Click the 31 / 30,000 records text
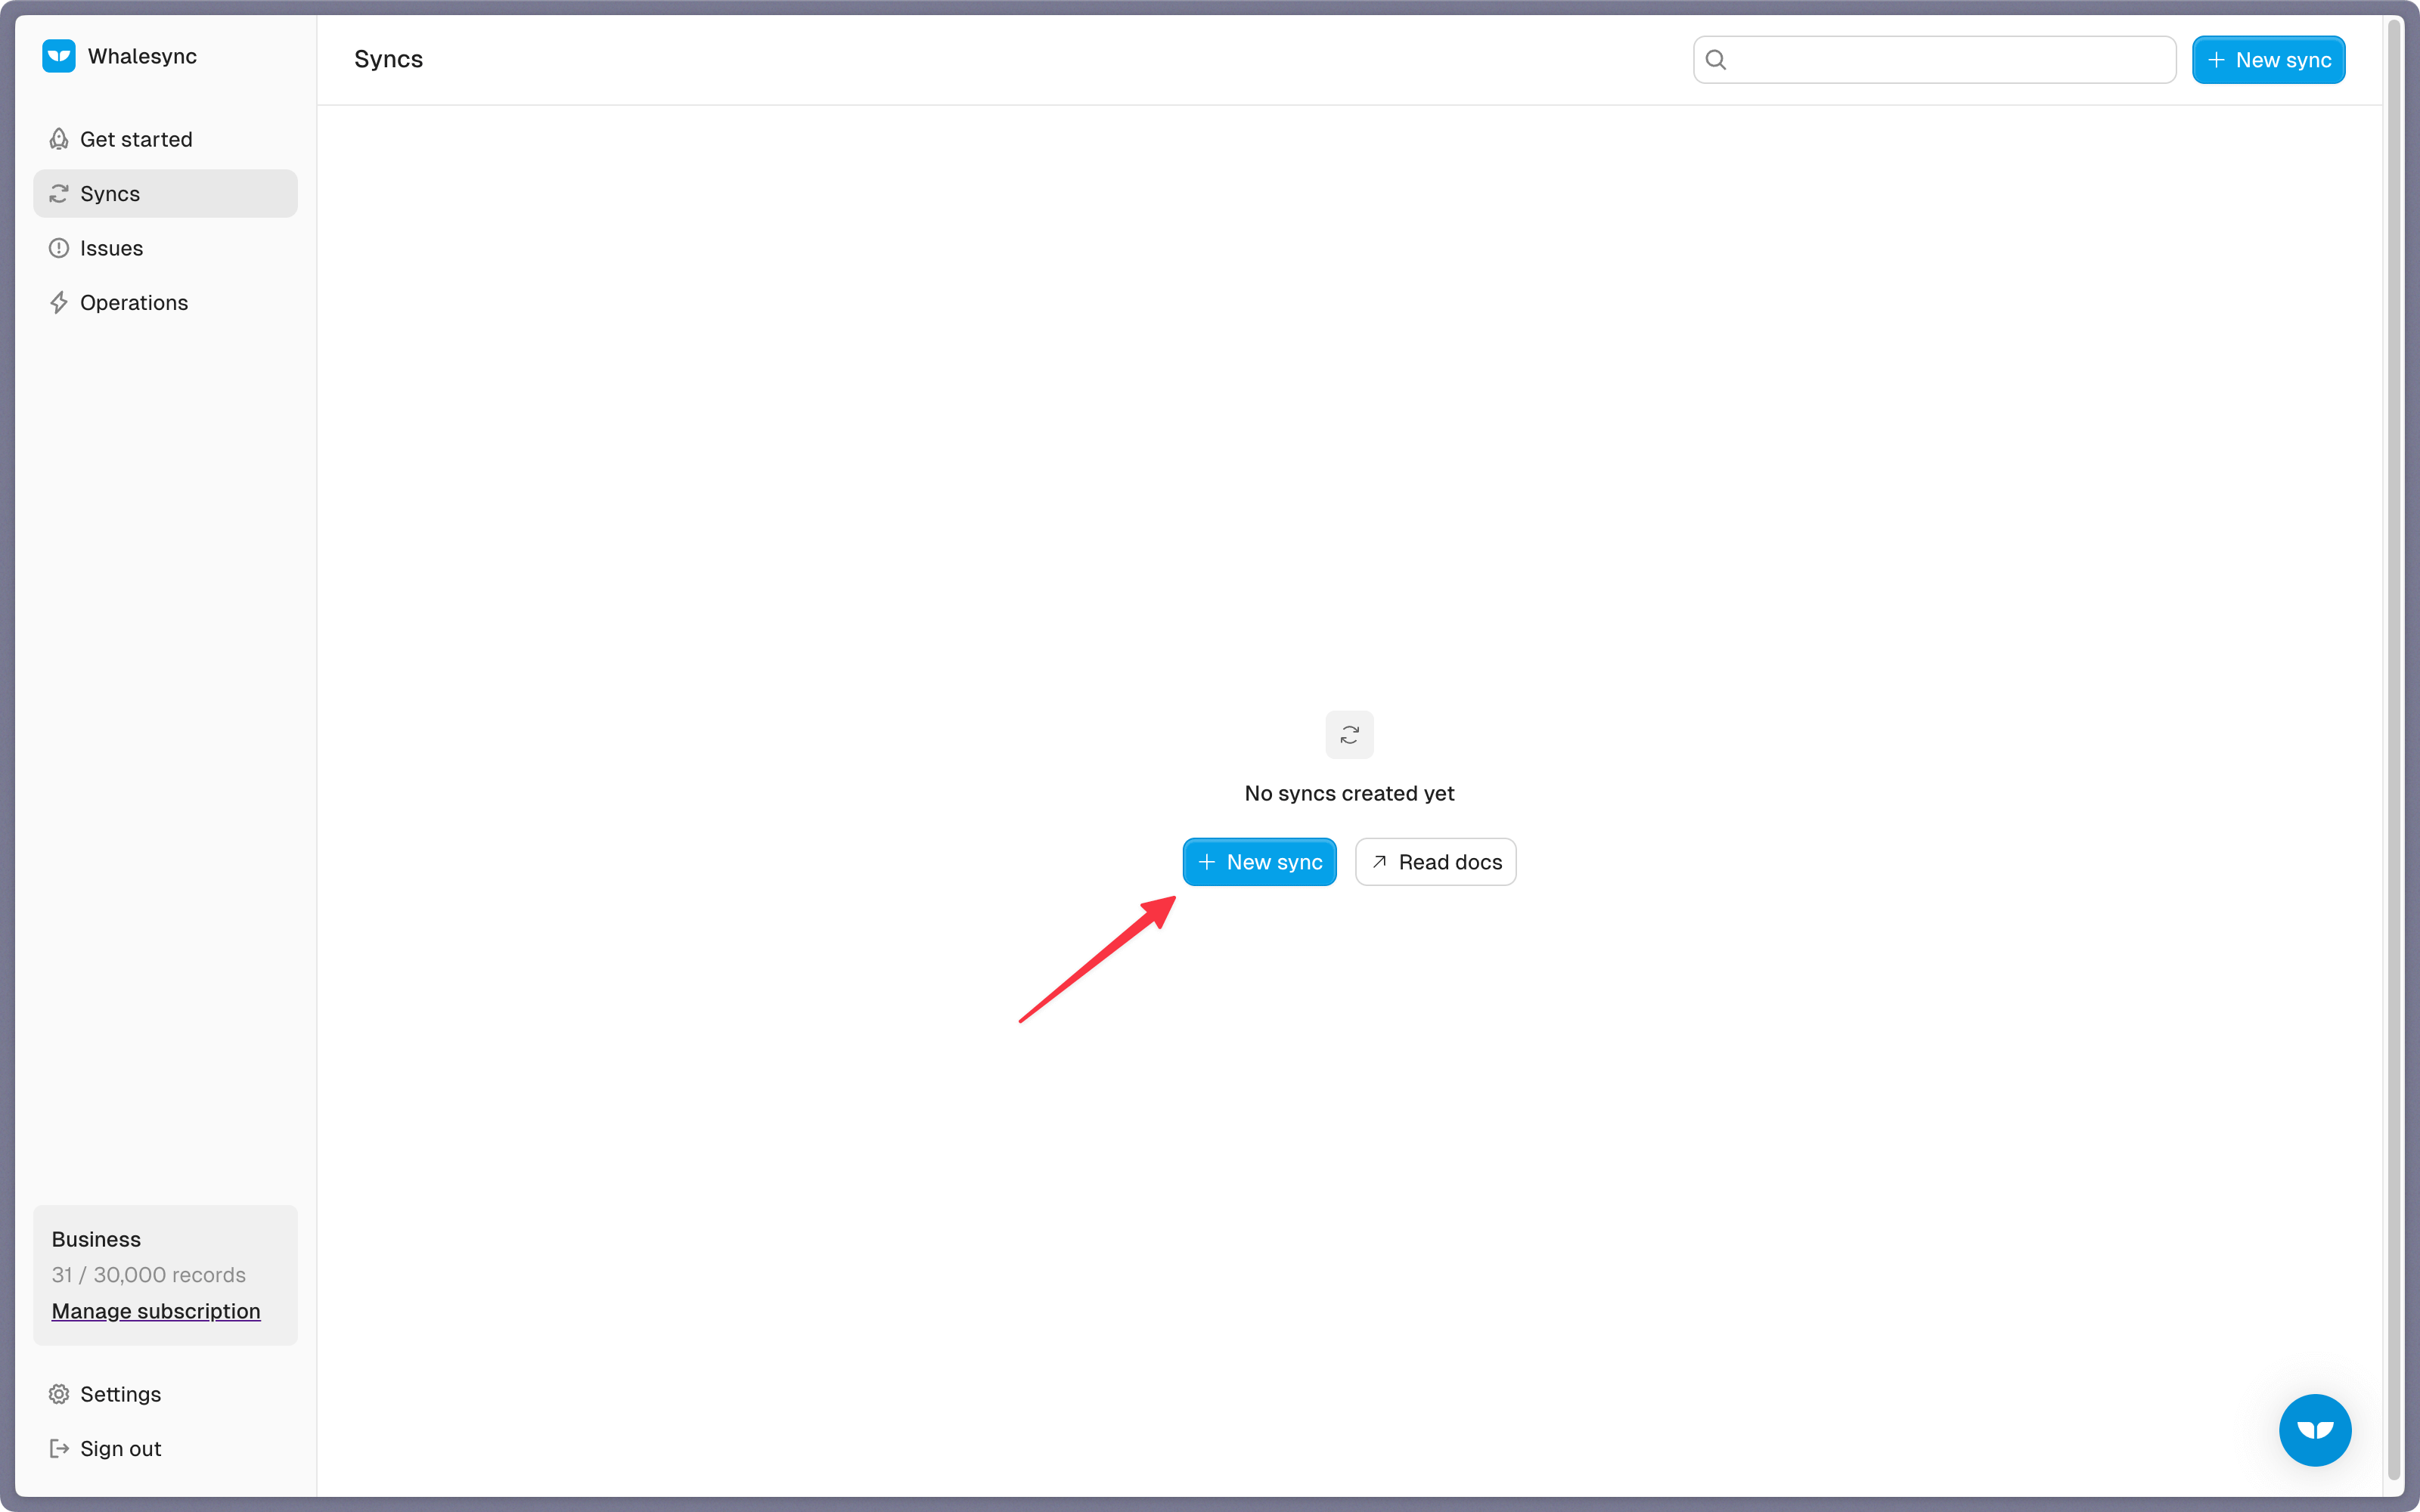The image size is (2420, 1512). pos(149,1275)
